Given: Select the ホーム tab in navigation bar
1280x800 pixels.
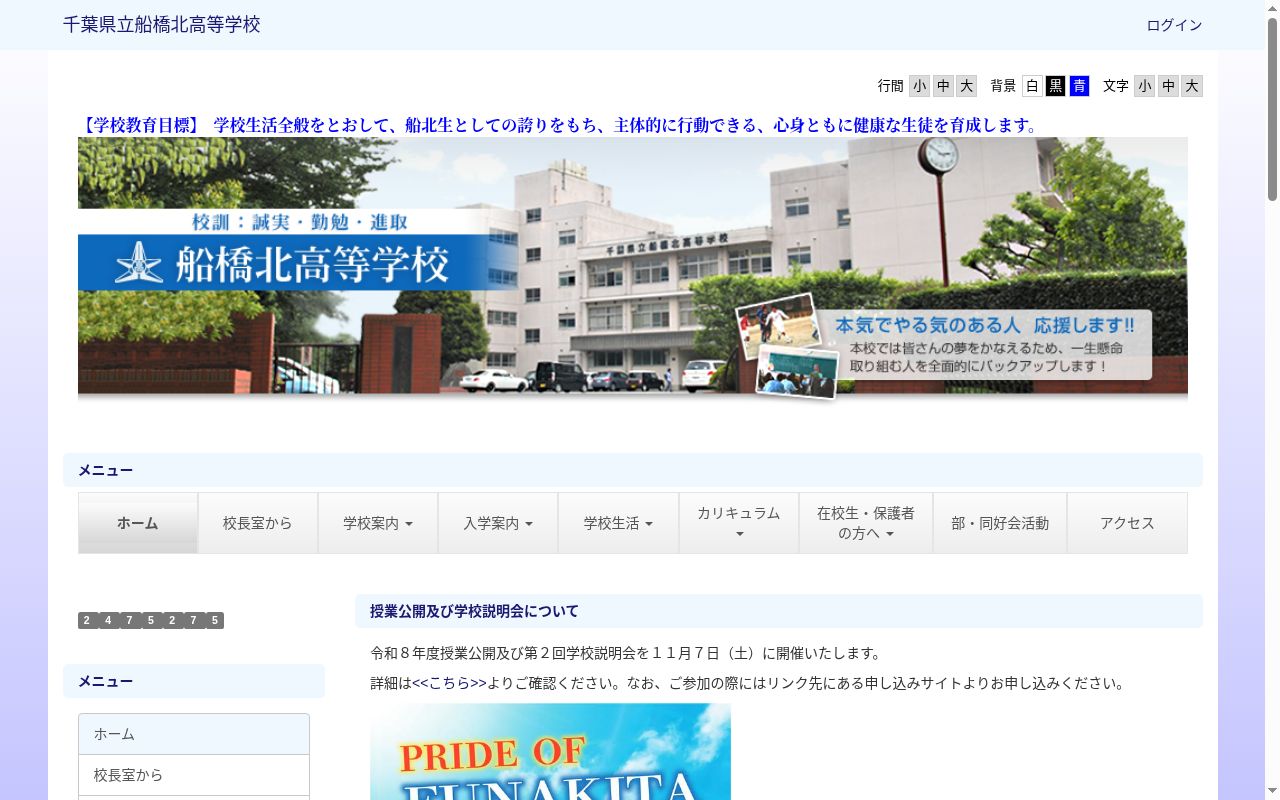Looking at the screenshot, I should click(138, 523).
